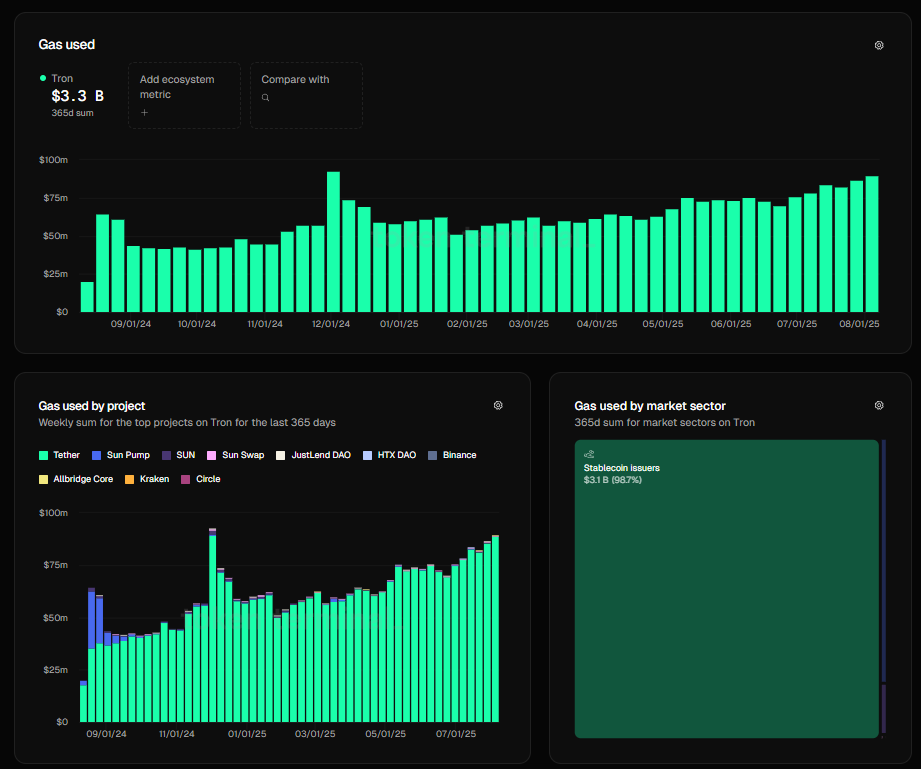Select the Stablecoin issuers treemap block

coord(727,589)
